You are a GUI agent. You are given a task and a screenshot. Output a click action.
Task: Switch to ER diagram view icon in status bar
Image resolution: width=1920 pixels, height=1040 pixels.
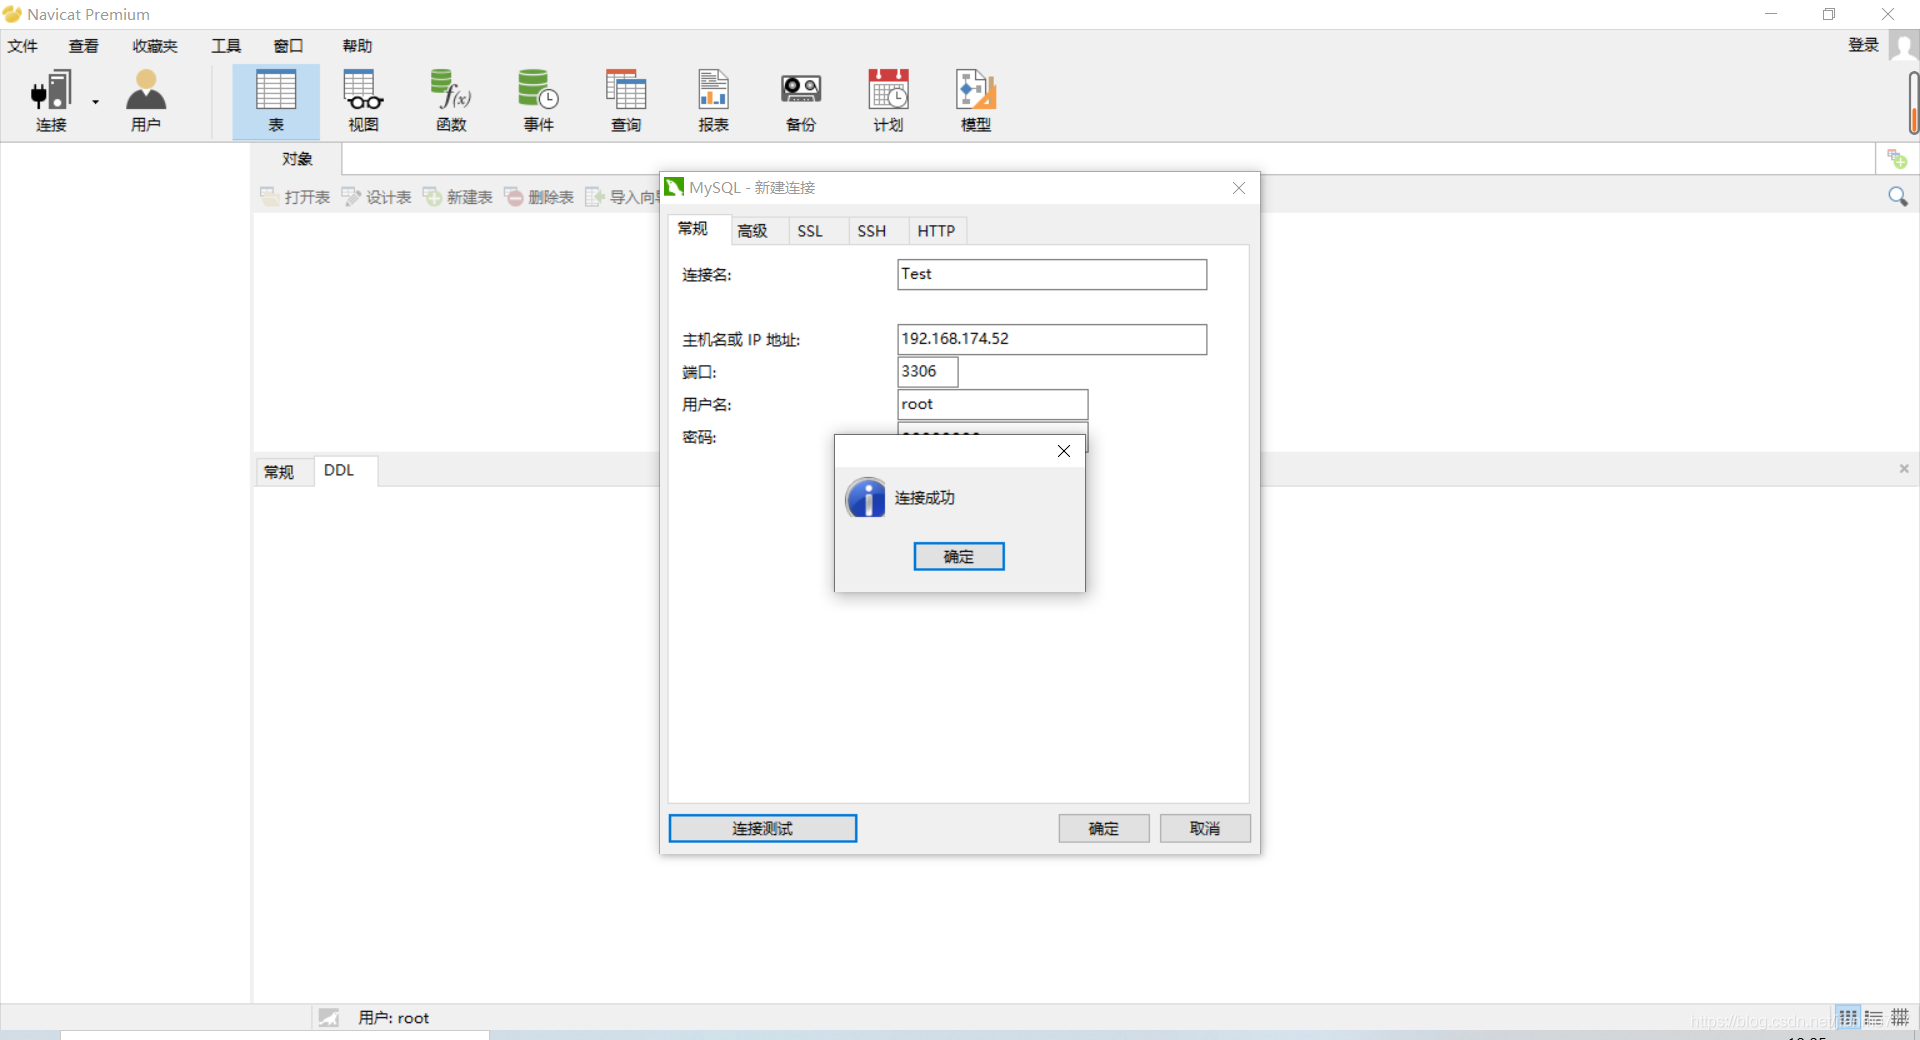[x=1900, y=1018]
